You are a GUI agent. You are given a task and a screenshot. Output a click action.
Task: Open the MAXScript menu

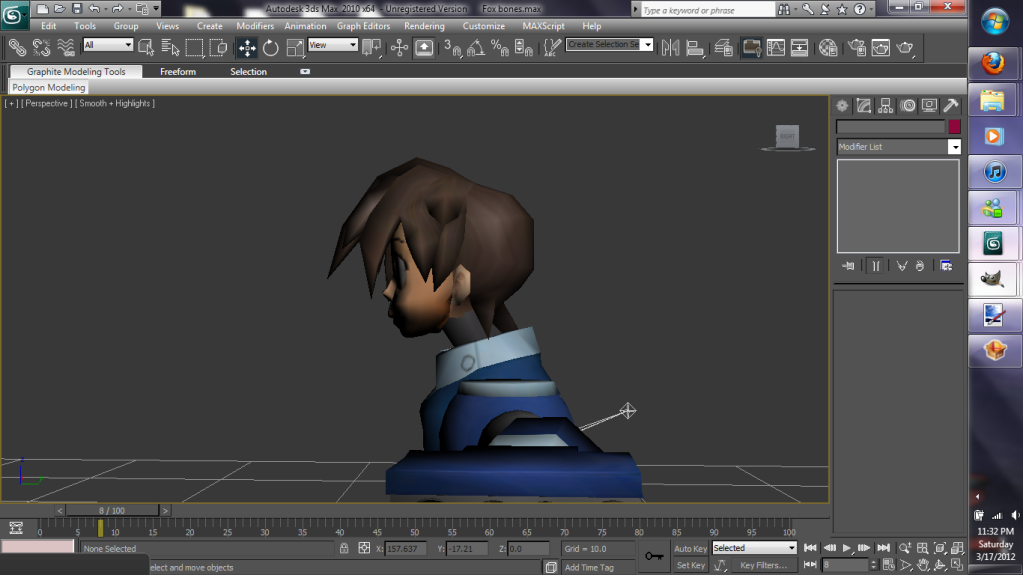pos(543,26)
